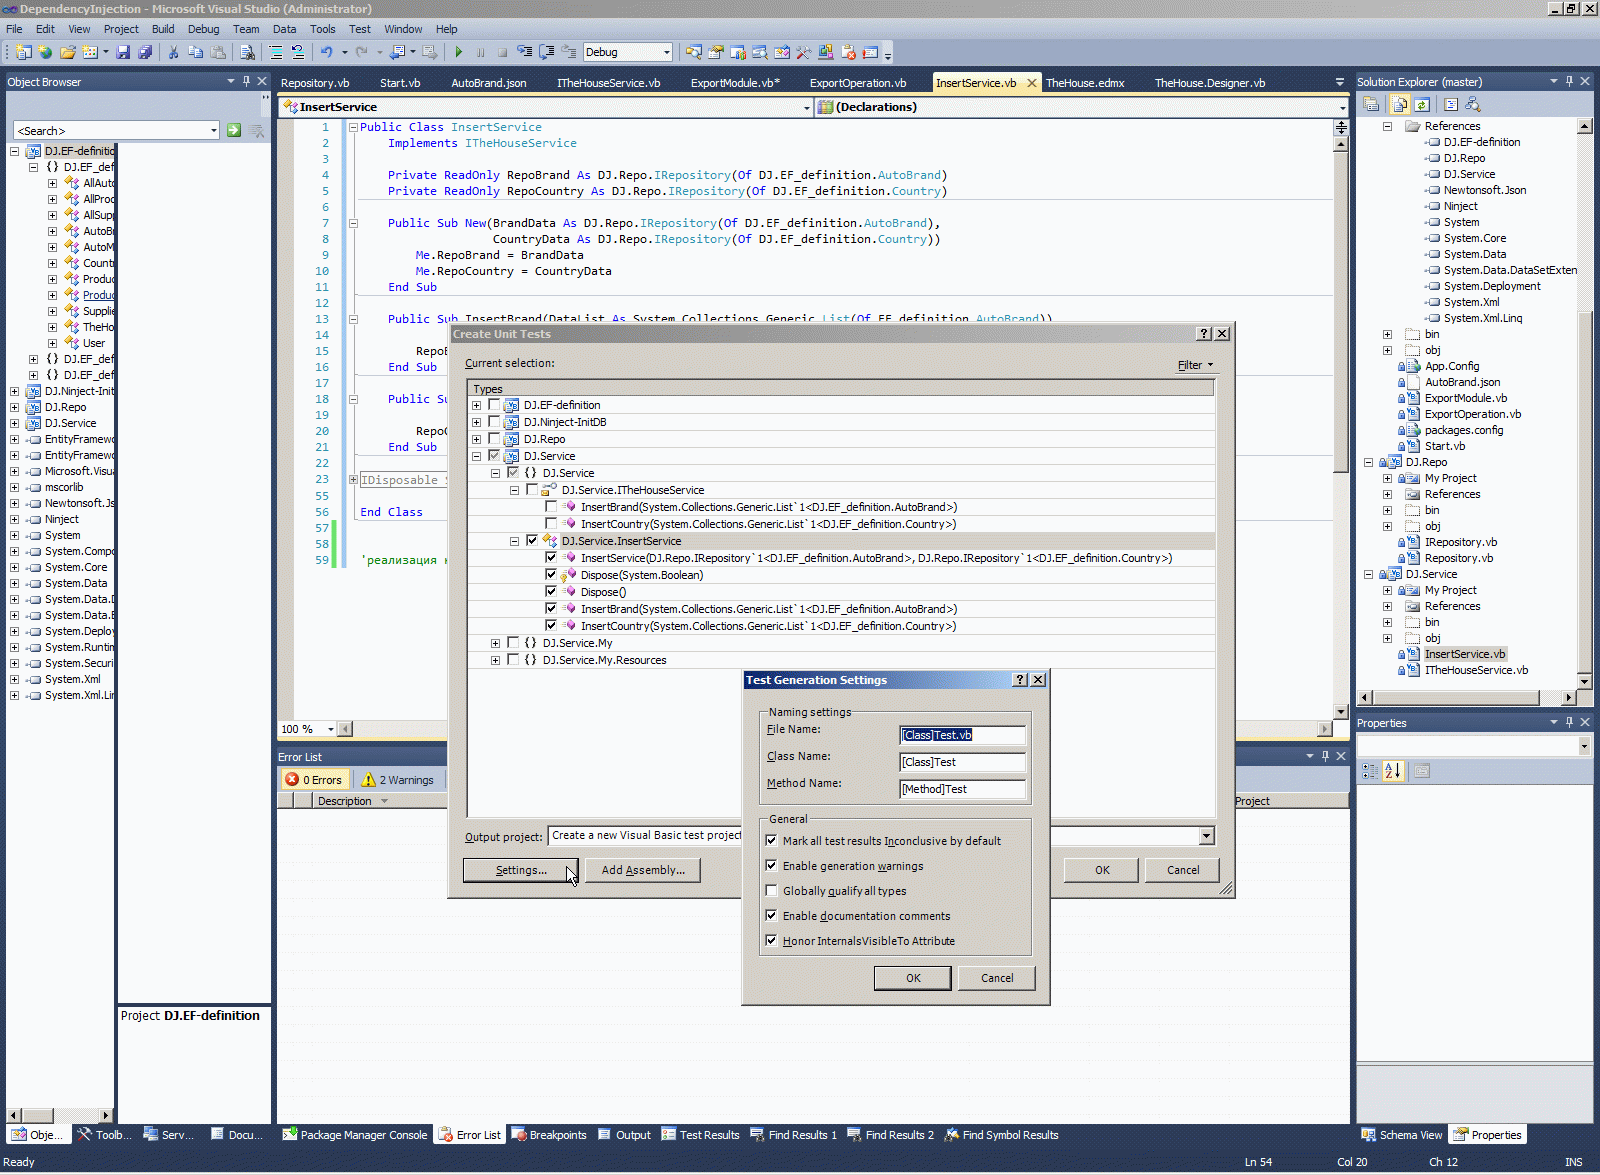Pin the Solution Explorer panel with pushpin icon
The width and height of the screenshot is (1600, 1175).
coord(1569,81)
